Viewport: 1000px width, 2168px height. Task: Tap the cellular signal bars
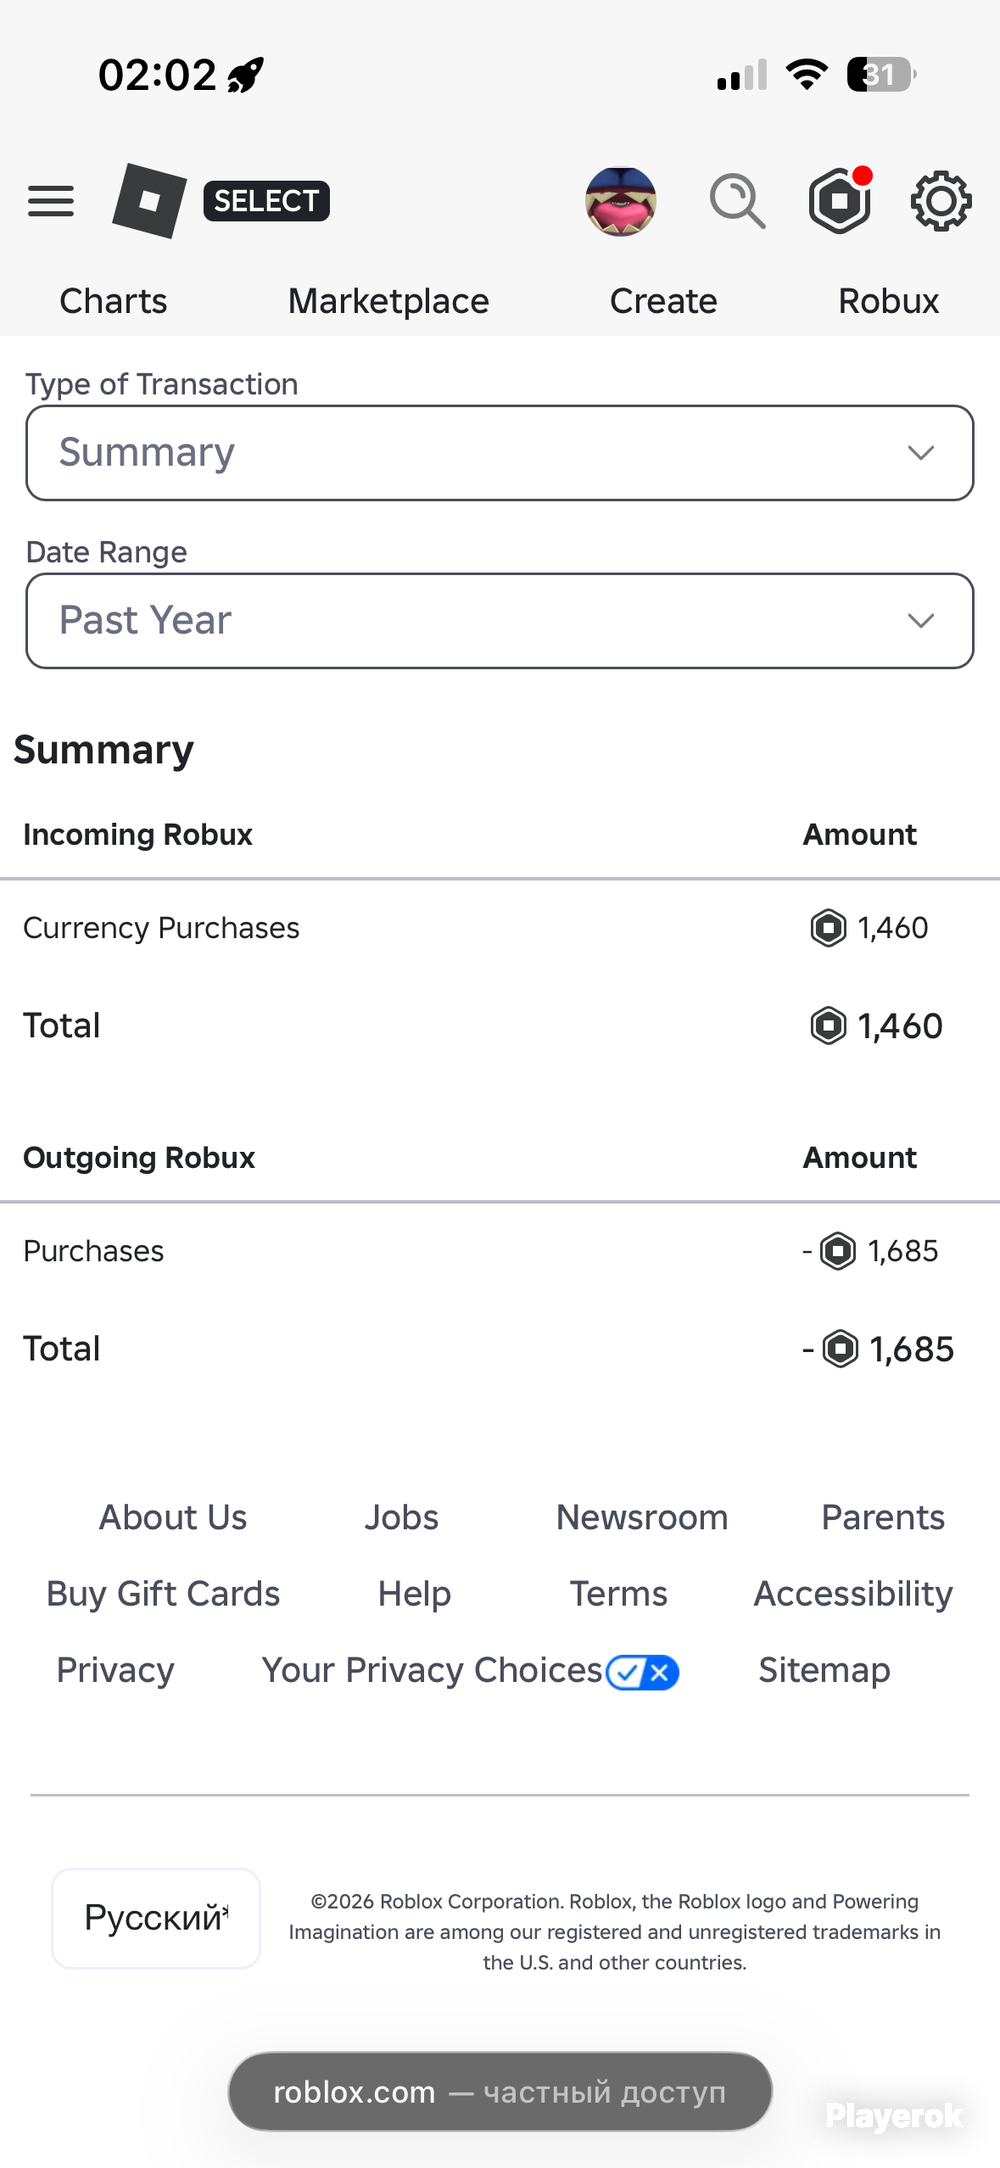(x=742, y=75)
